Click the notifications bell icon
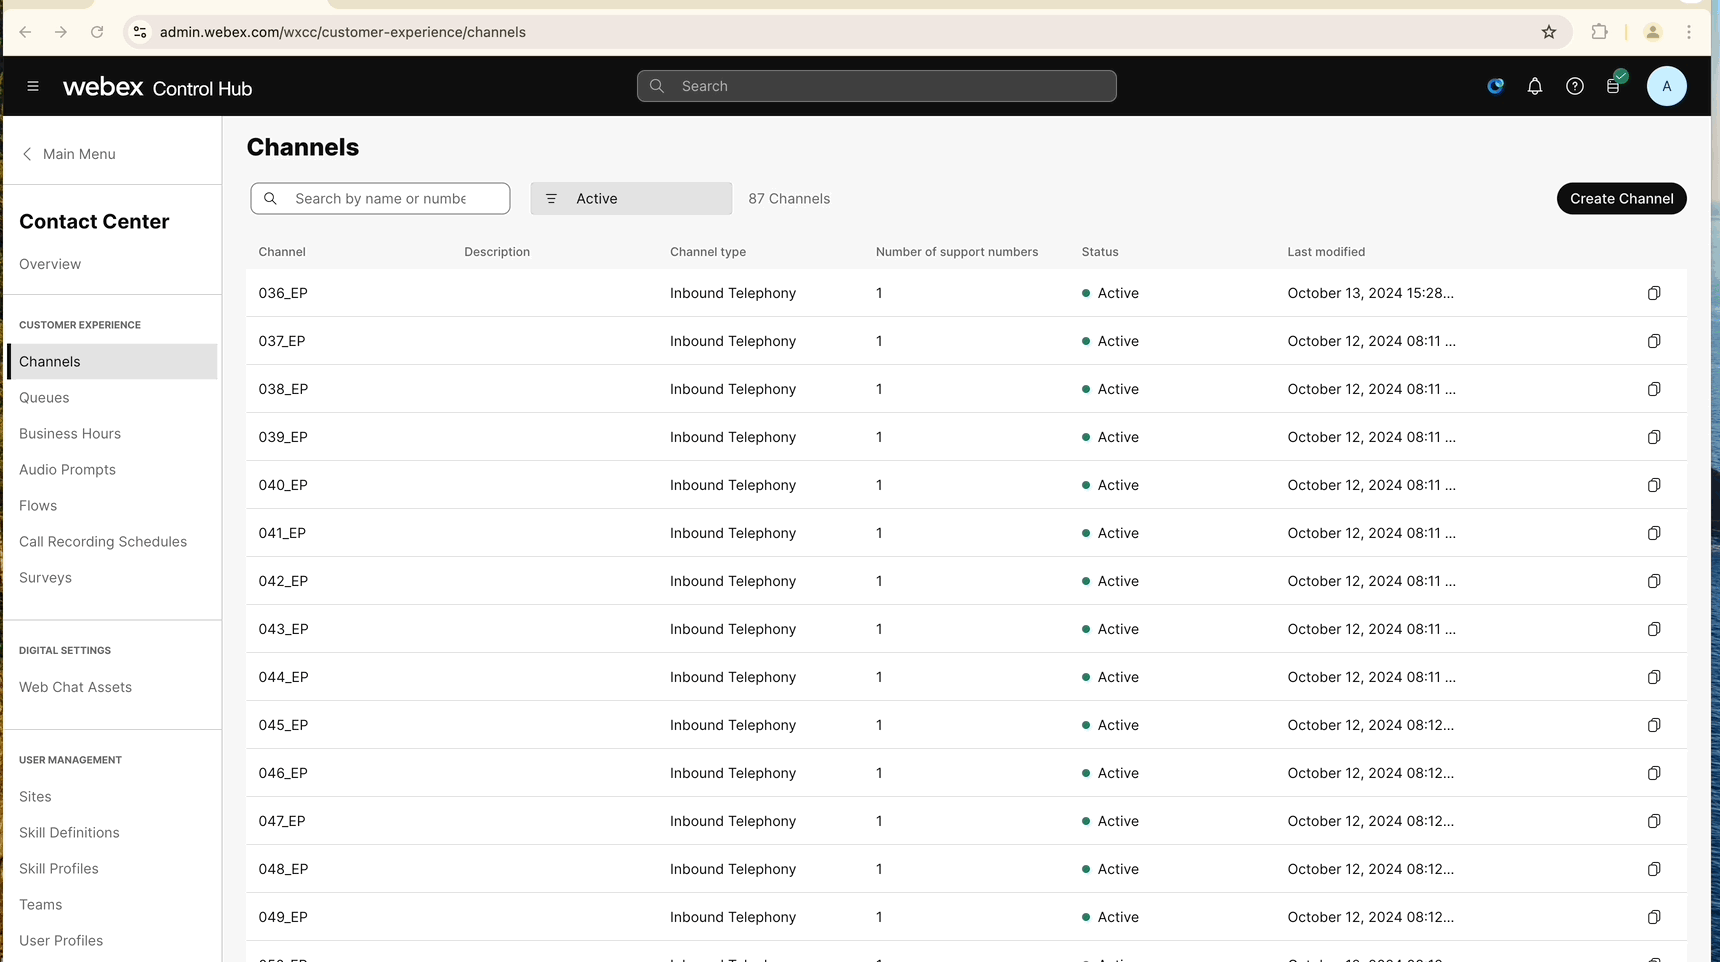 pyautogui.click(x=1534, y=87)
